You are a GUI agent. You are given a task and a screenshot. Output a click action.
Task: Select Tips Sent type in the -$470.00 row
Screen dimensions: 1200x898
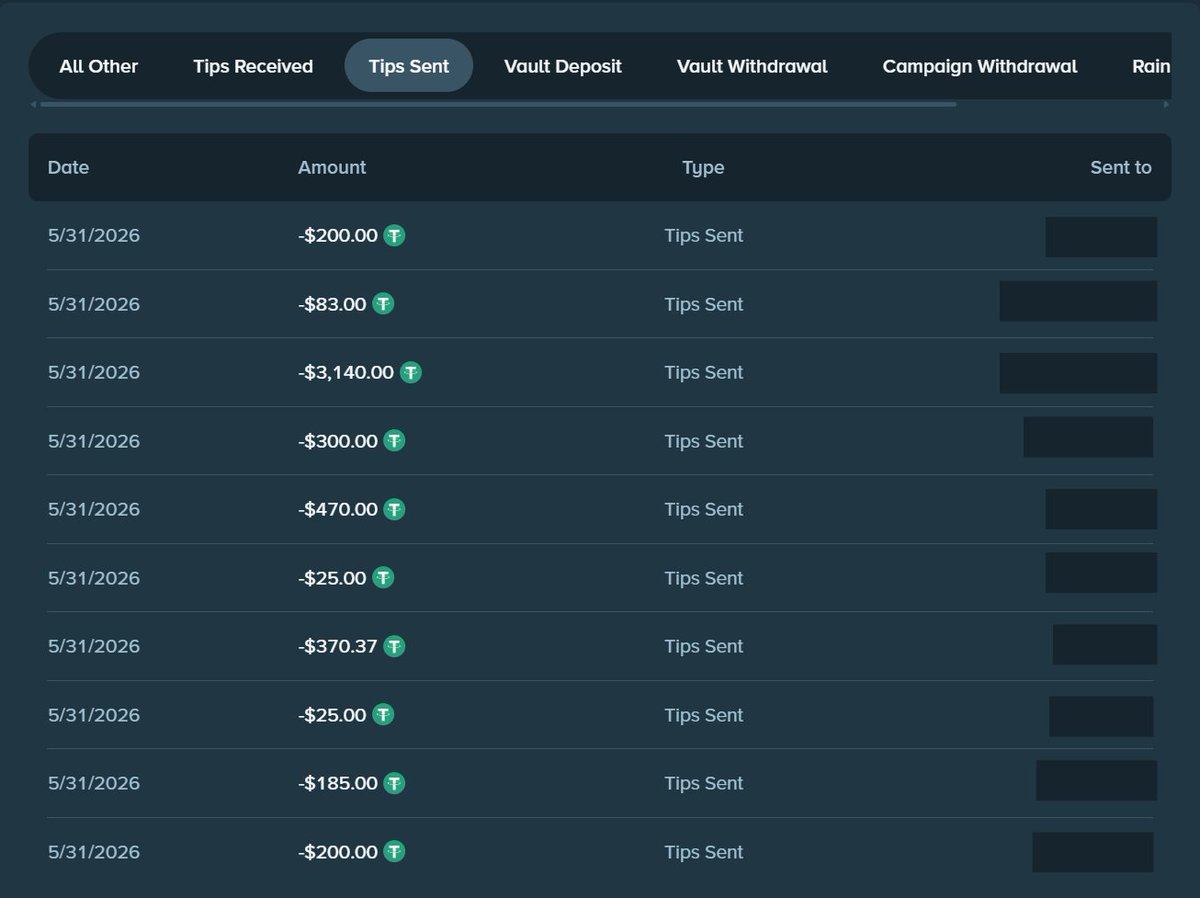704,509
